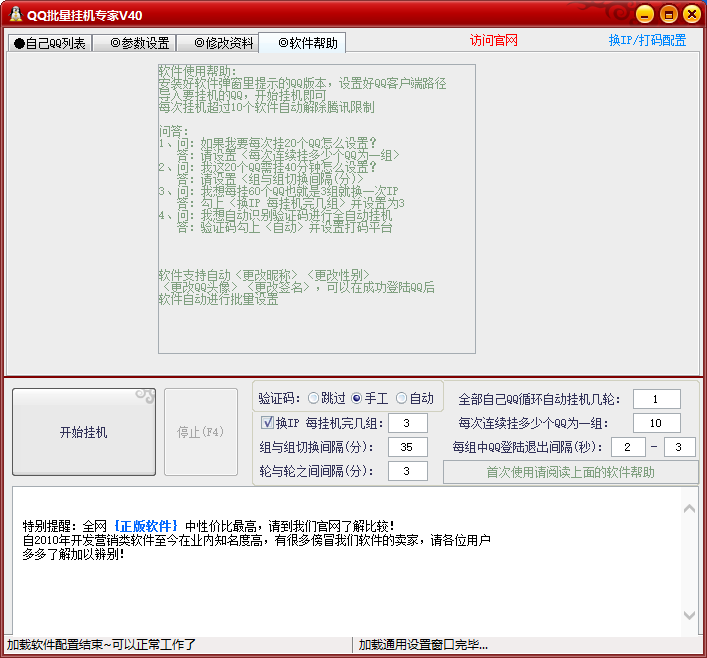Image resolution: width=707 pixels, height=658 pixels.
Task: Open the 参数设置 tab
Action: coord(134,43)
